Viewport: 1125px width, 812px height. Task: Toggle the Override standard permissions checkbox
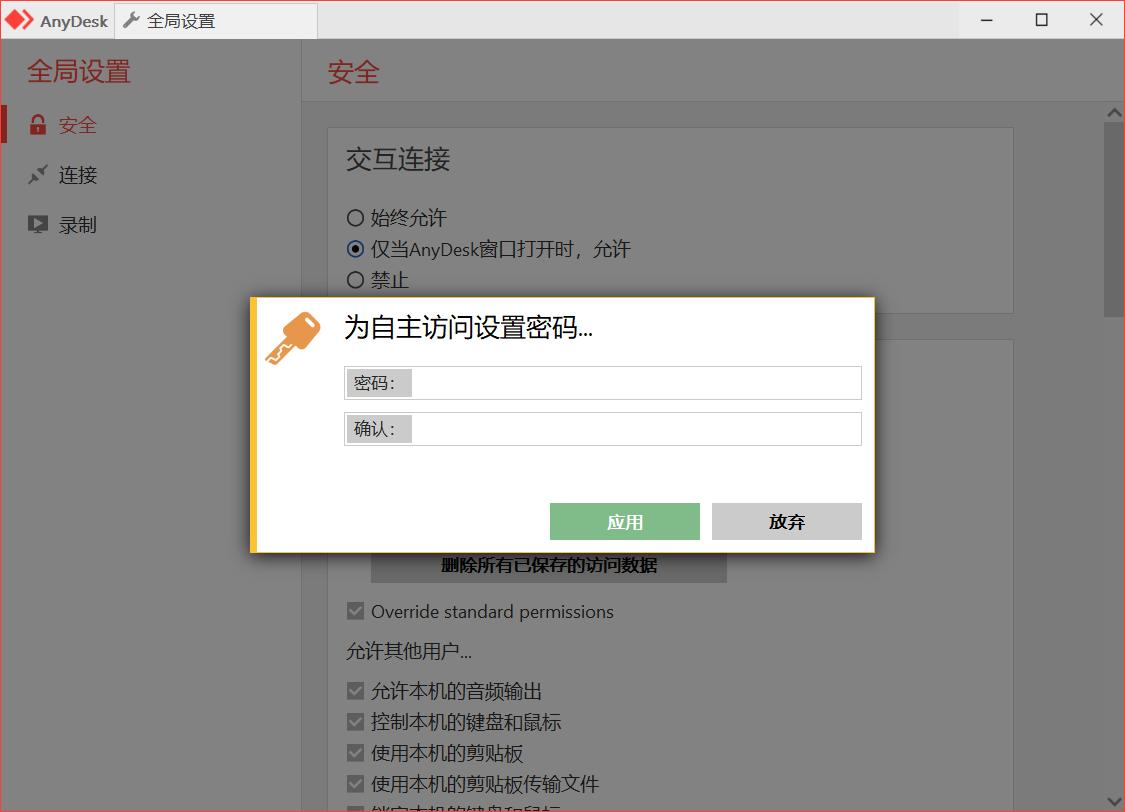click(354, 611)
